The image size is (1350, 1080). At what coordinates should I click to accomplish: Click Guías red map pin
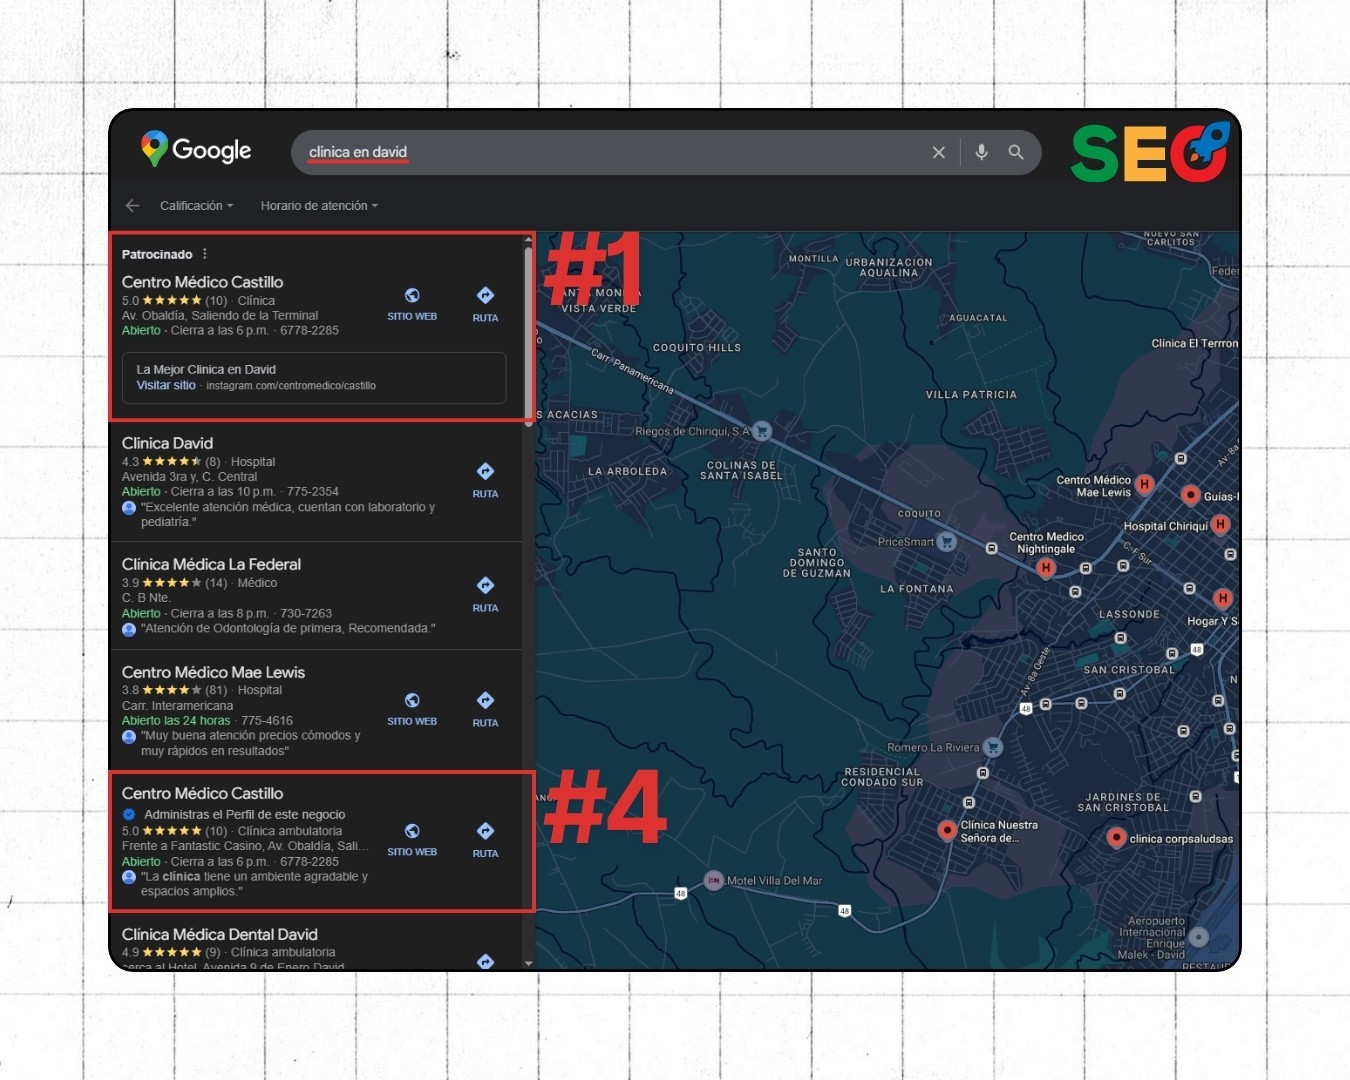click(x=1190, y=494)
